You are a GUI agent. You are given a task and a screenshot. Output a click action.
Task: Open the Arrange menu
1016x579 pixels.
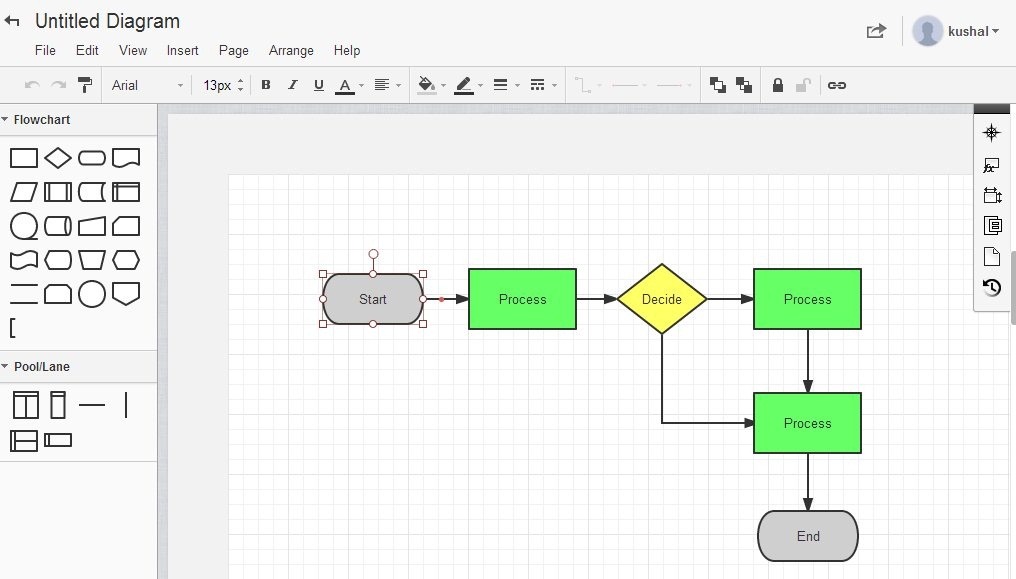[x=291, y=51]
